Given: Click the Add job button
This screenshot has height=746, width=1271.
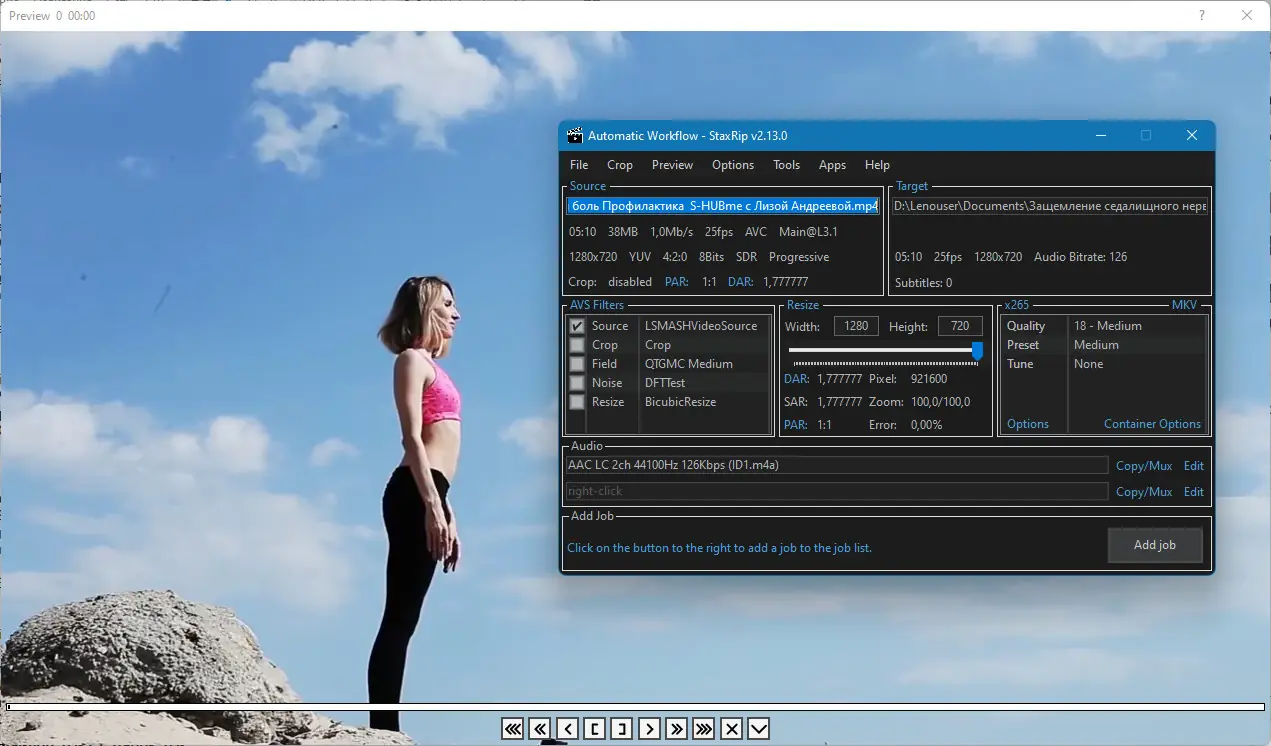Looking at the screenshot, I should [x=1155, y=545].
